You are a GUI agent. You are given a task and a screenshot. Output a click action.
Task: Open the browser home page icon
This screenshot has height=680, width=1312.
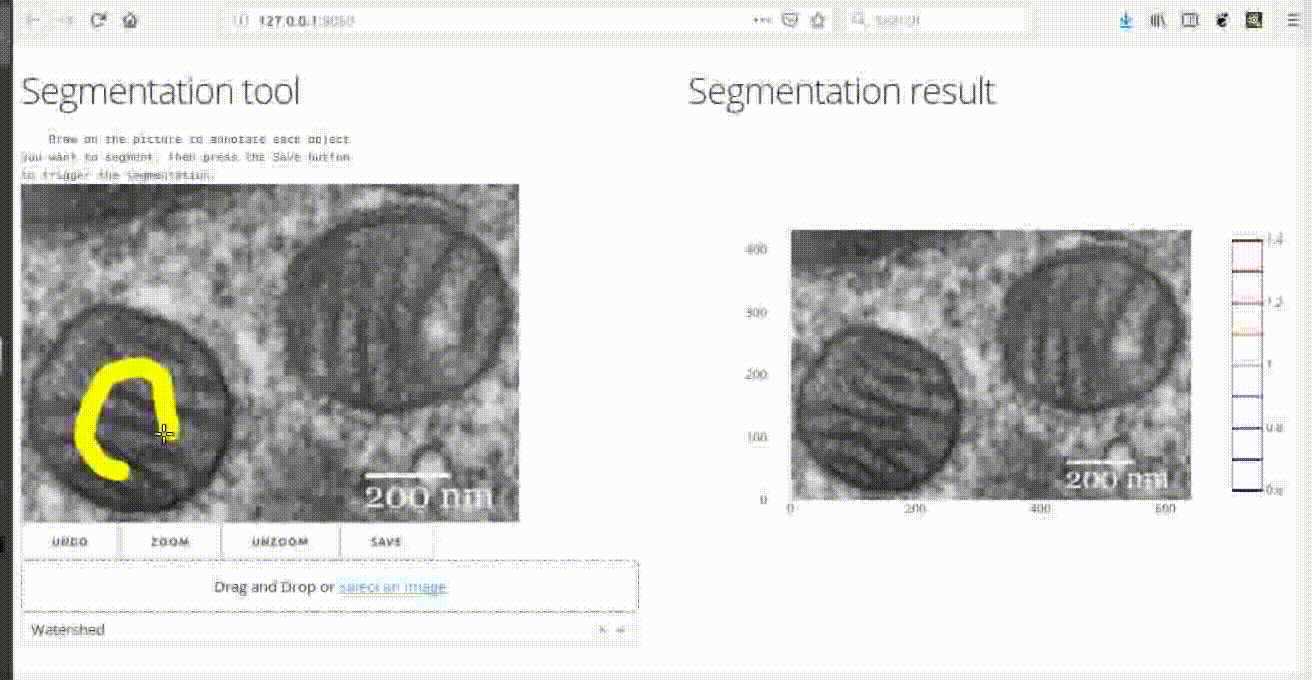130,20
